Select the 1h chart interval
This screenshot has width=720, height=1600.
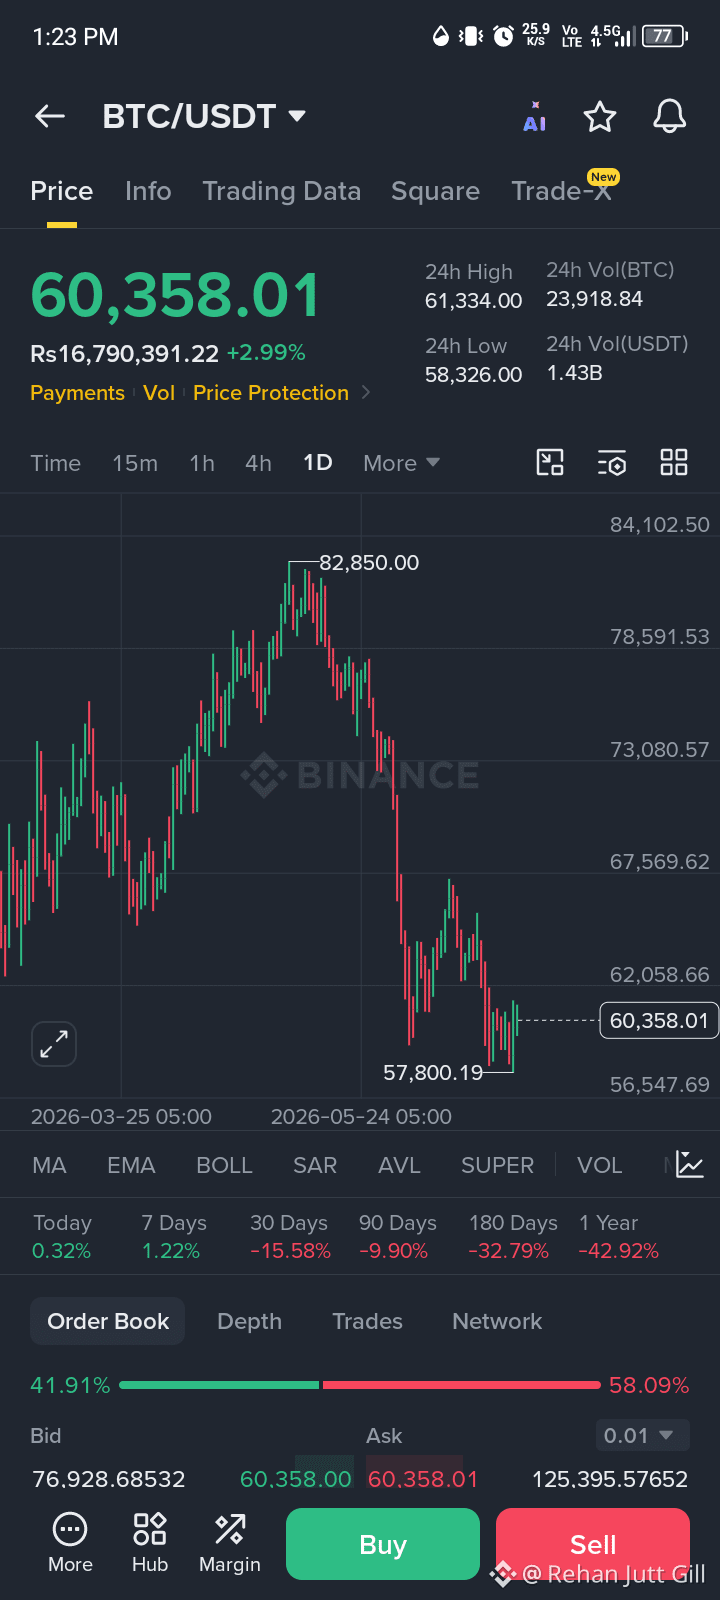[x=202, y=463]
